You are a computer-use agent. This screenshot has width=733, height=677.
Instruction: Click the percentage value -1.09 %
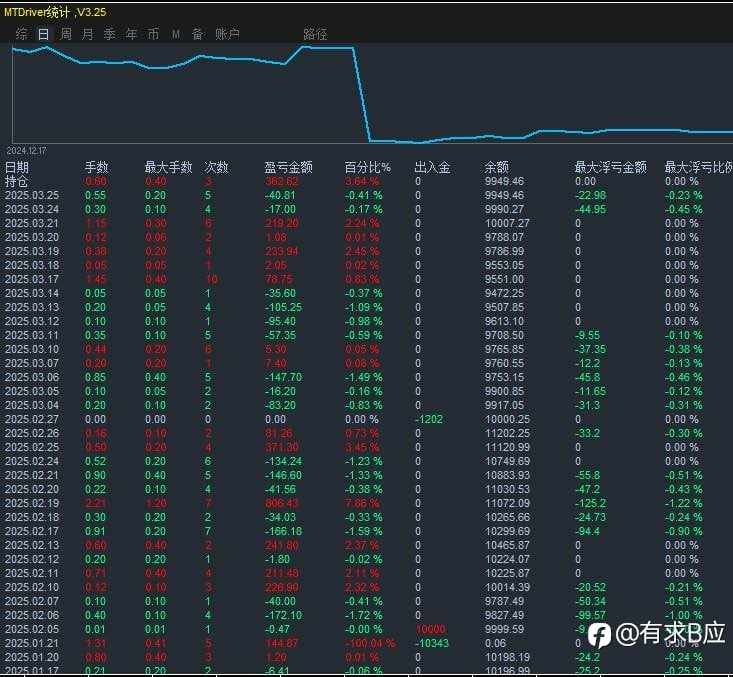pyautogui.click(x=364, y=307)
